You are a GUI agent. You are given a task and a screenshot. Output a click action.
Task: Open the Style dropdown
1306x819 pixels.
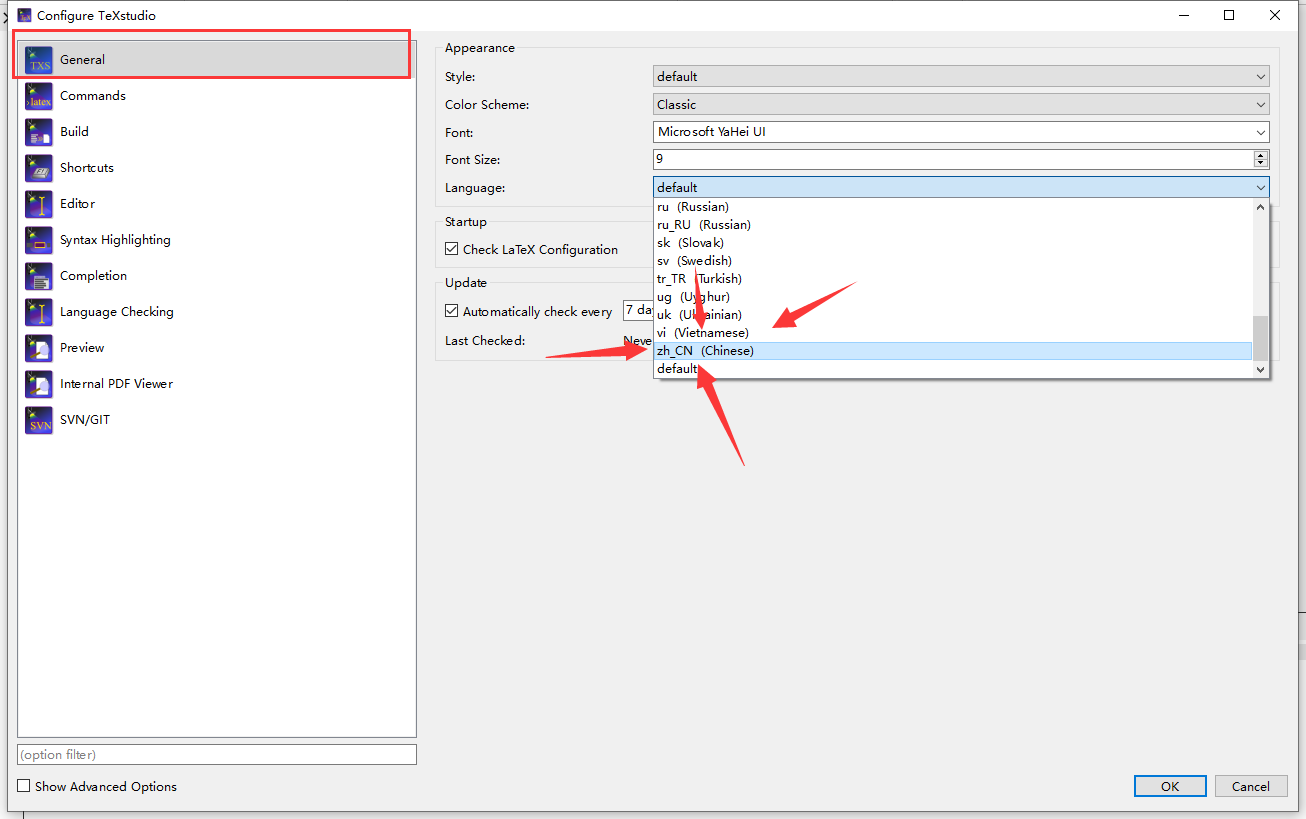tap(961, 76)
